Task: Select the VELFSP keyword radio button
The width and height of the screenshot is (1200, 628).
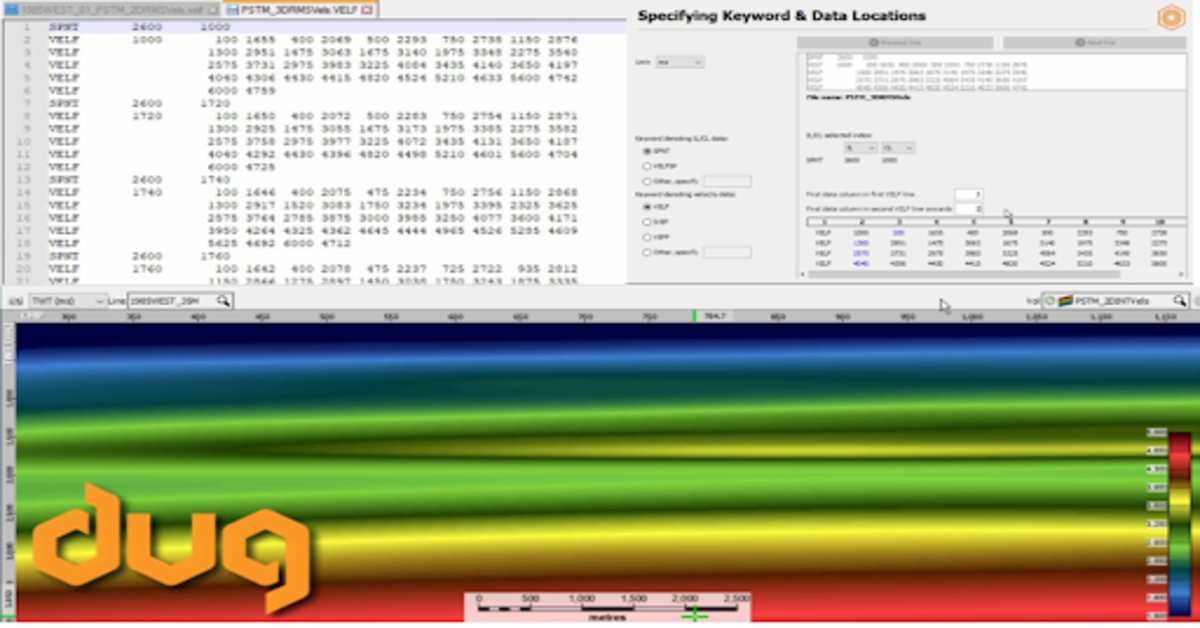Action: [x=645, y=167]
